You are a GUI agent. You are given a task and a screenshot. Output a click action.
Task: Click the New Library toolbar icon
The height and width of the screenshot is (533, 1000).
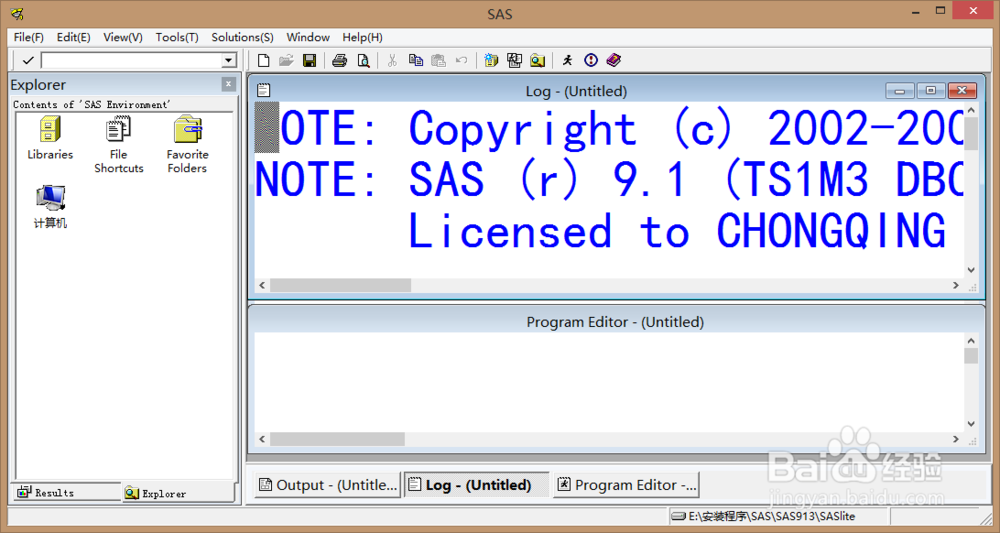pos(491,61)
